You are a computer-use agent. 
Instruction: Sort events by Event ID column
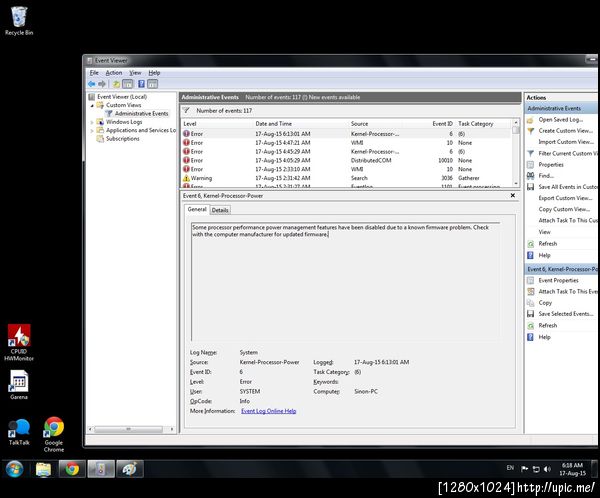[442, 124]
